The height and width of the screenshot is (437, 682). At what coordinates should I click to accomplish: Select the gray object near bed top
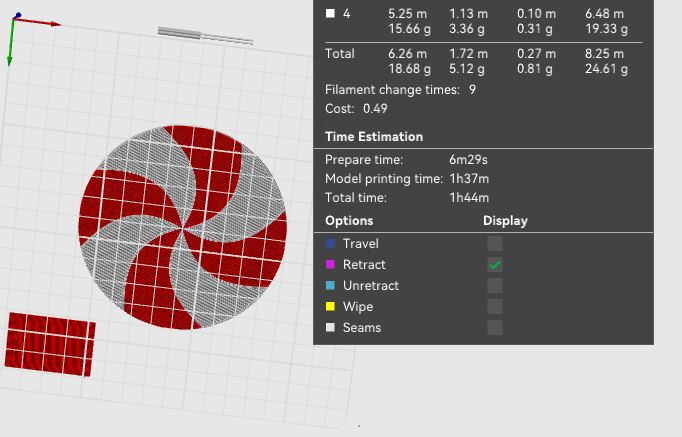205,36
